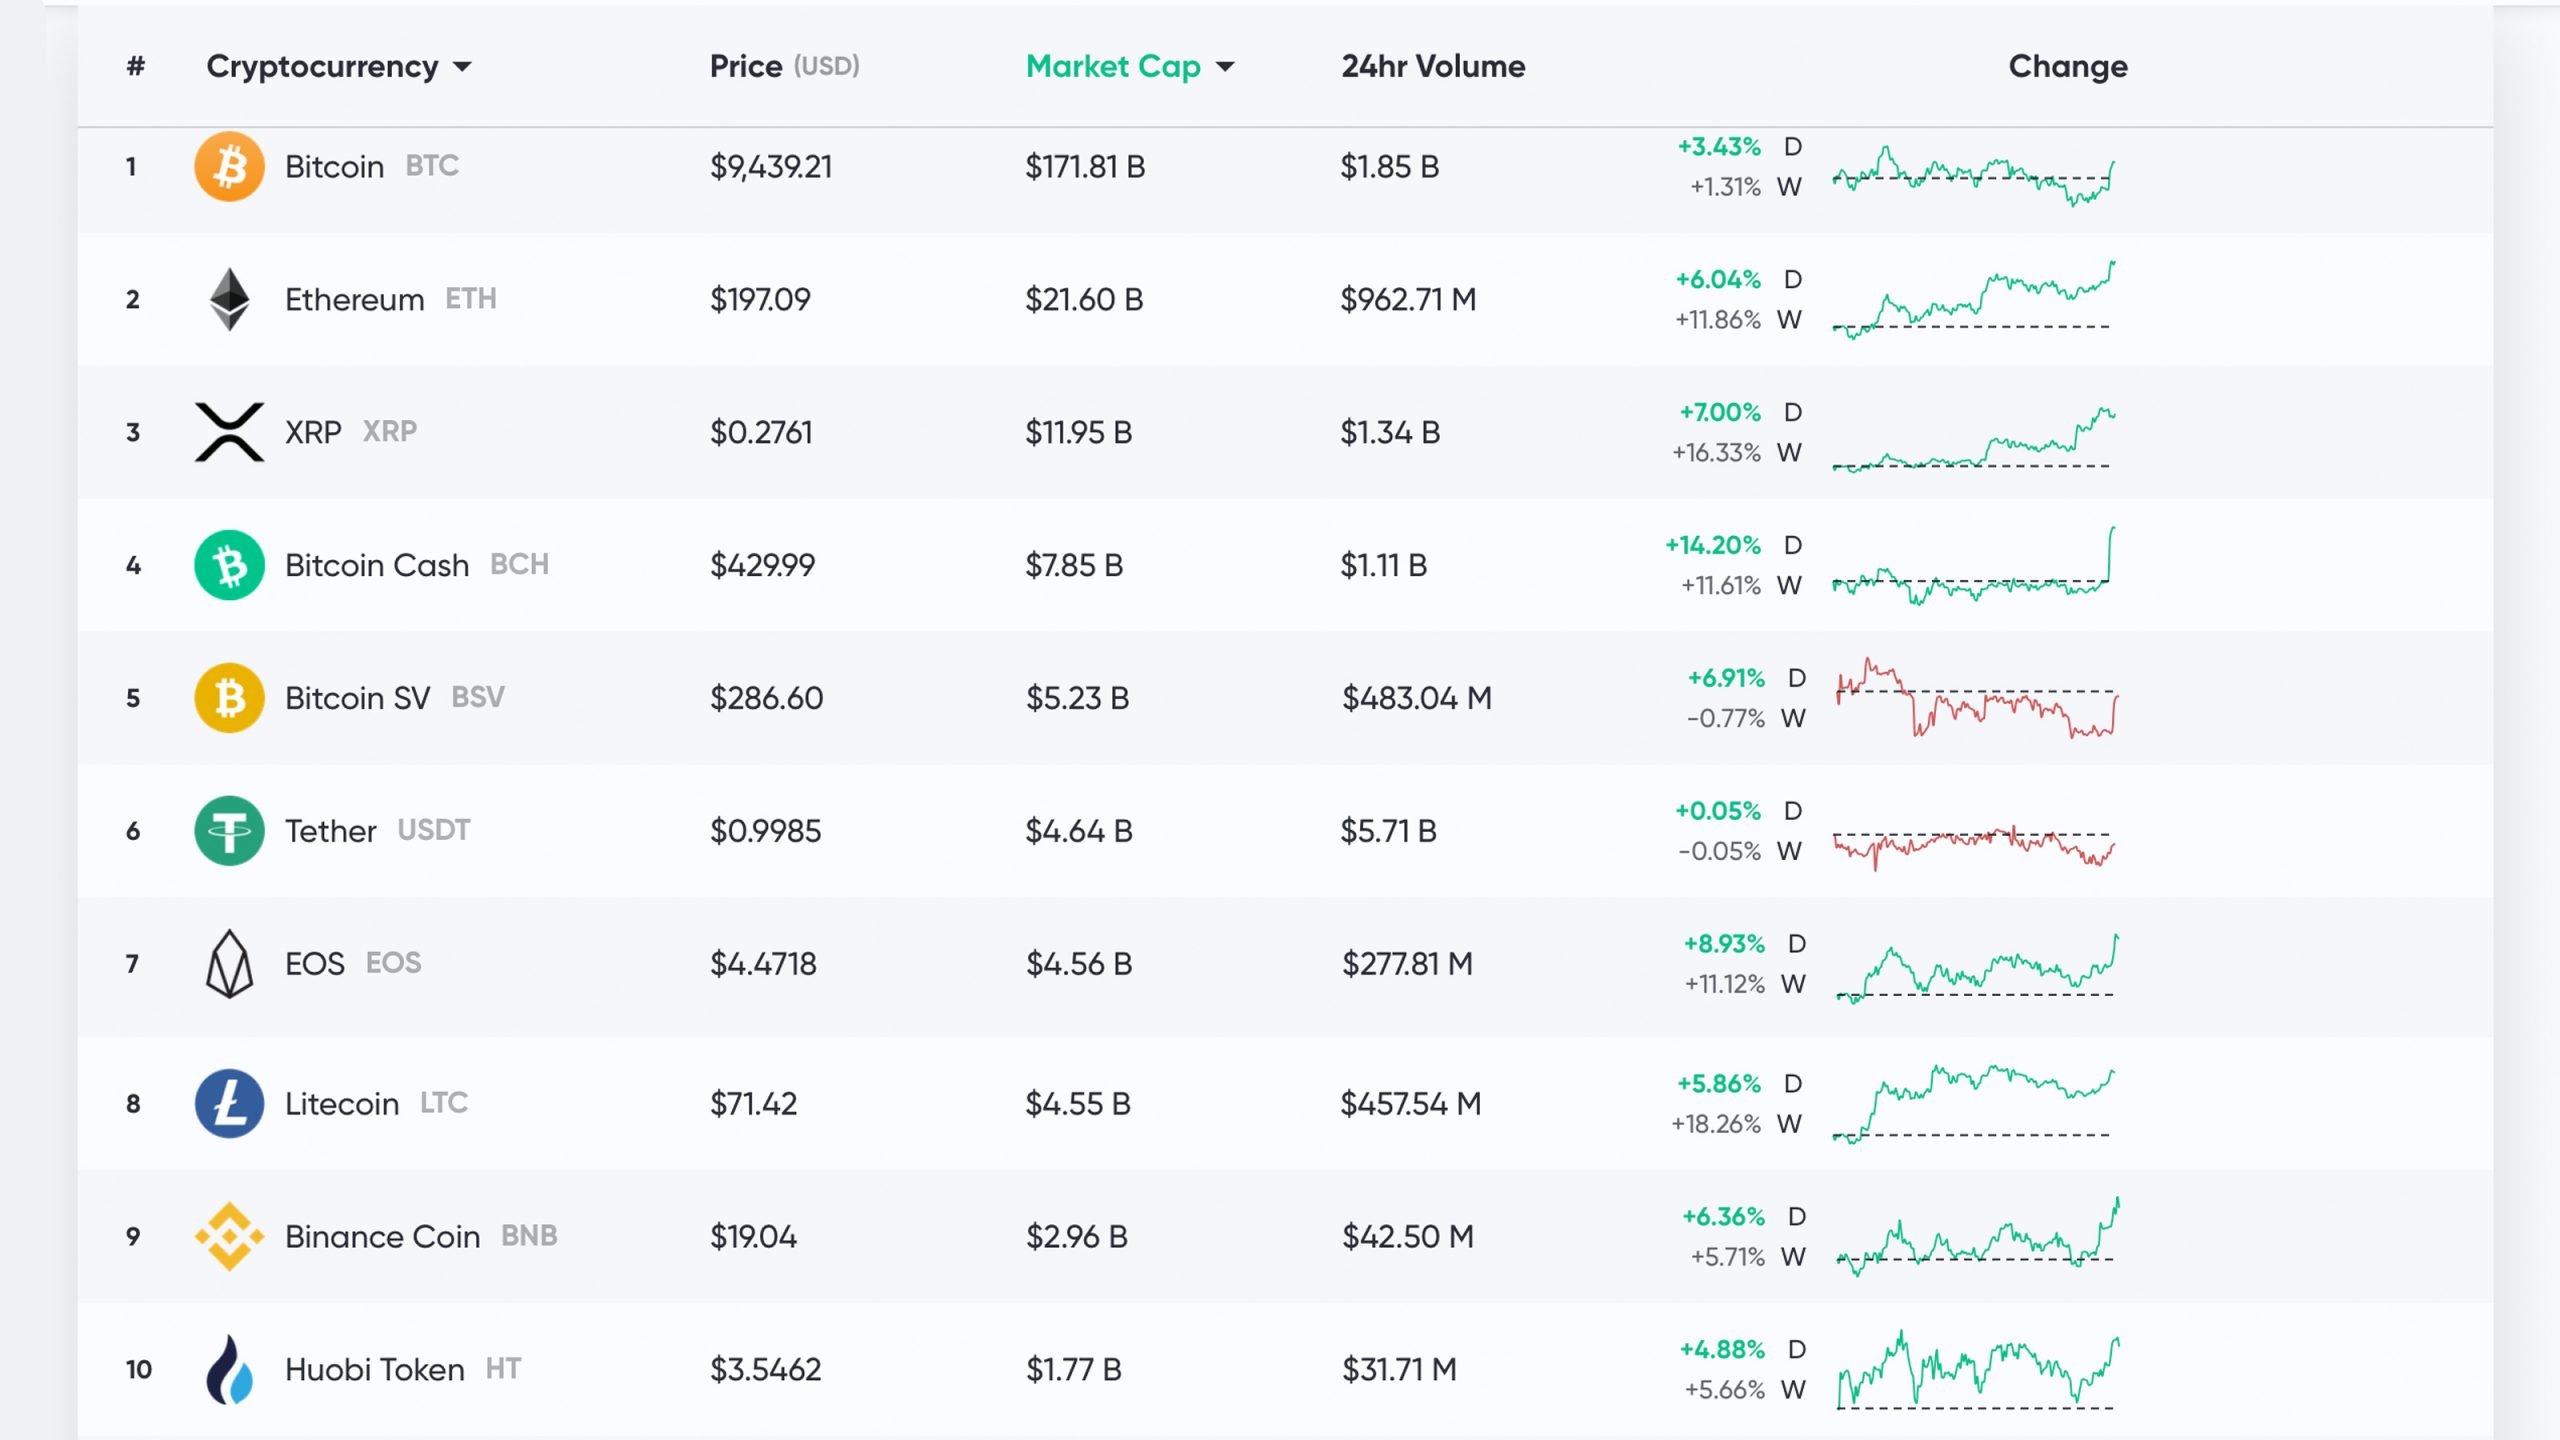
Task: Open the Huobi Token name link
Action: (x=375, y=1370)
